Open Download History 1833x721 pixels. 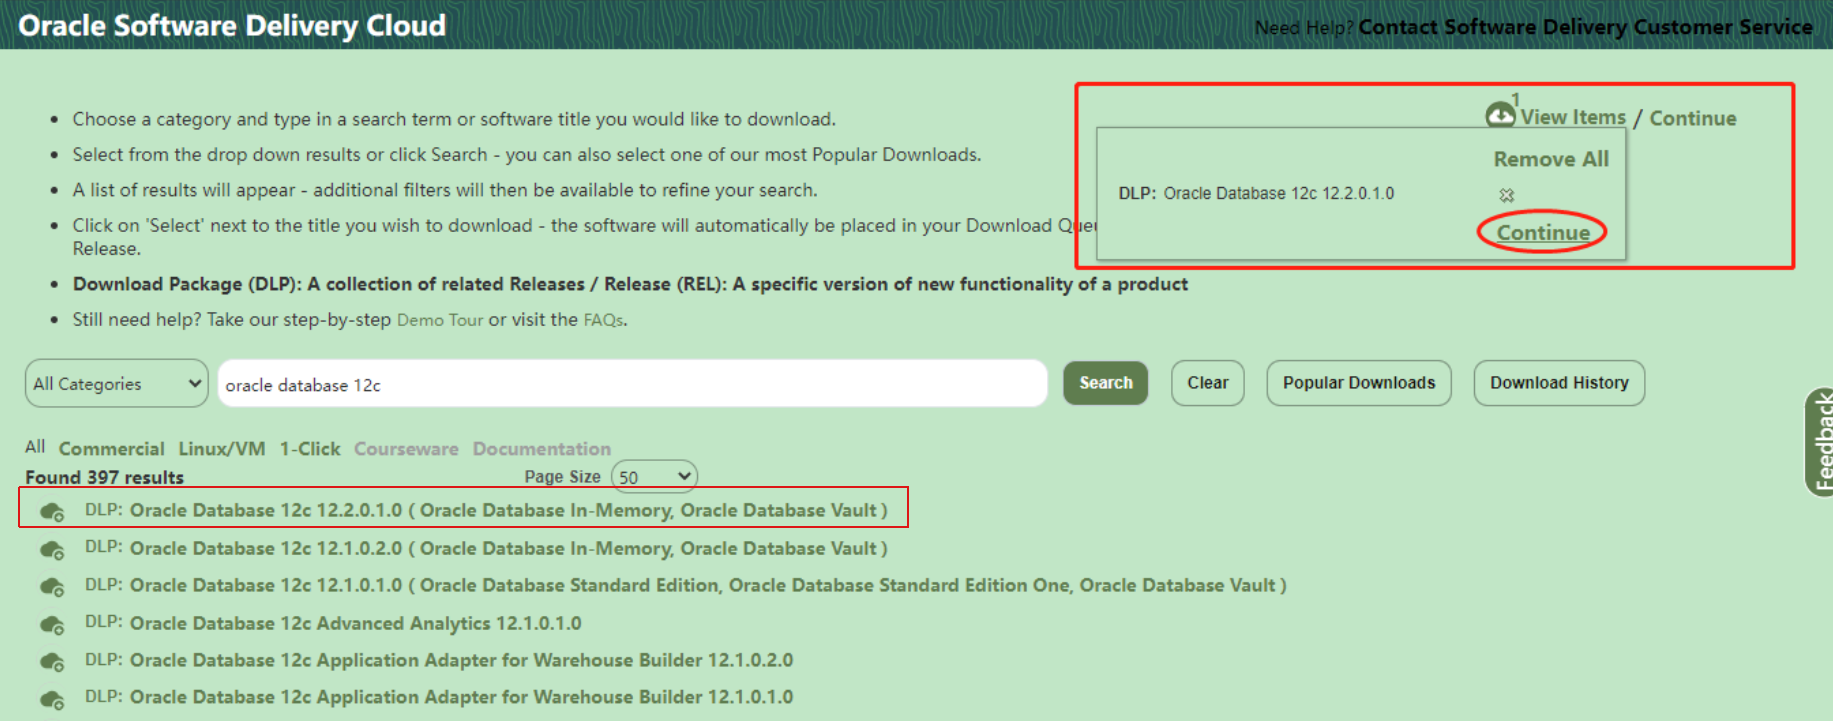[1559, 383]
